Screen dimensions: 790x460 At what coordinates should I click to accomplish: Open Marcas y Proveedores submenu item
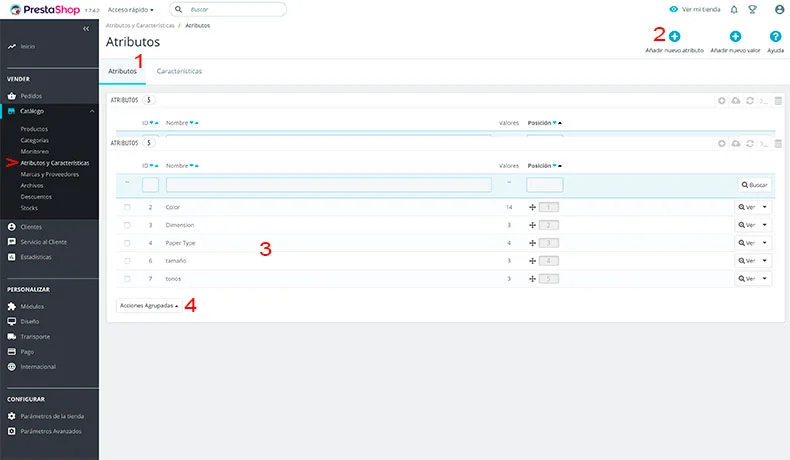[50, 174]
